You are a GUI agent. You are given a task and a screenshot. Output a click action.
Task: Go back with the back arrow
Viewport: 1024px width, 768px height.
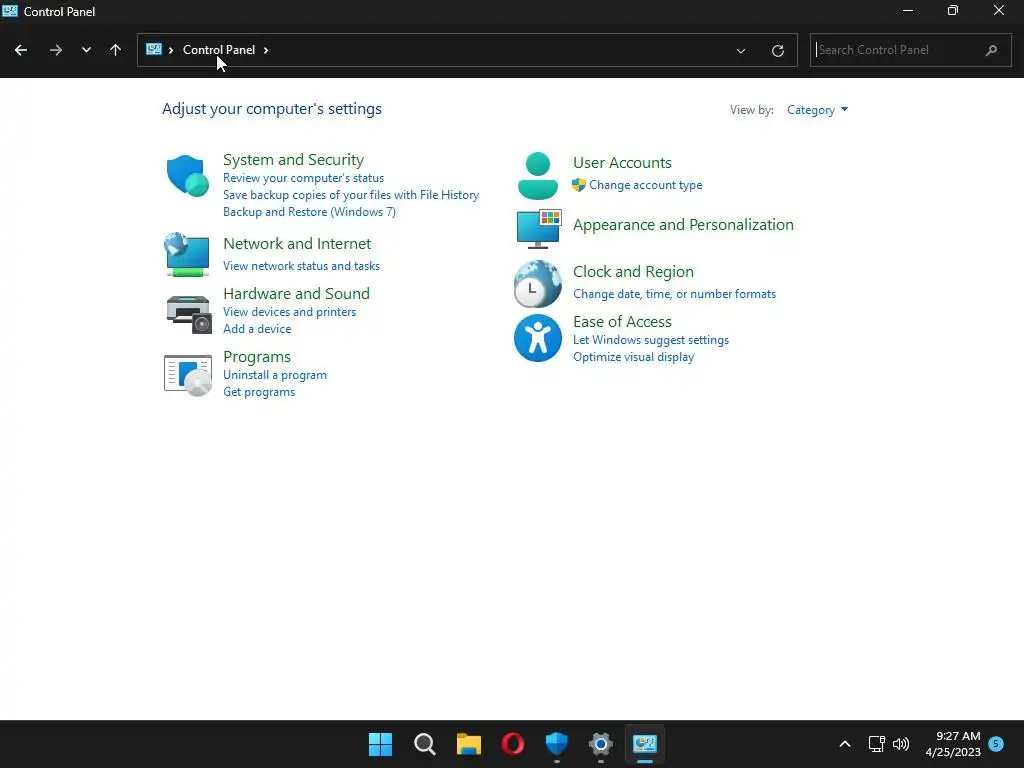click(x=21, y=50)
